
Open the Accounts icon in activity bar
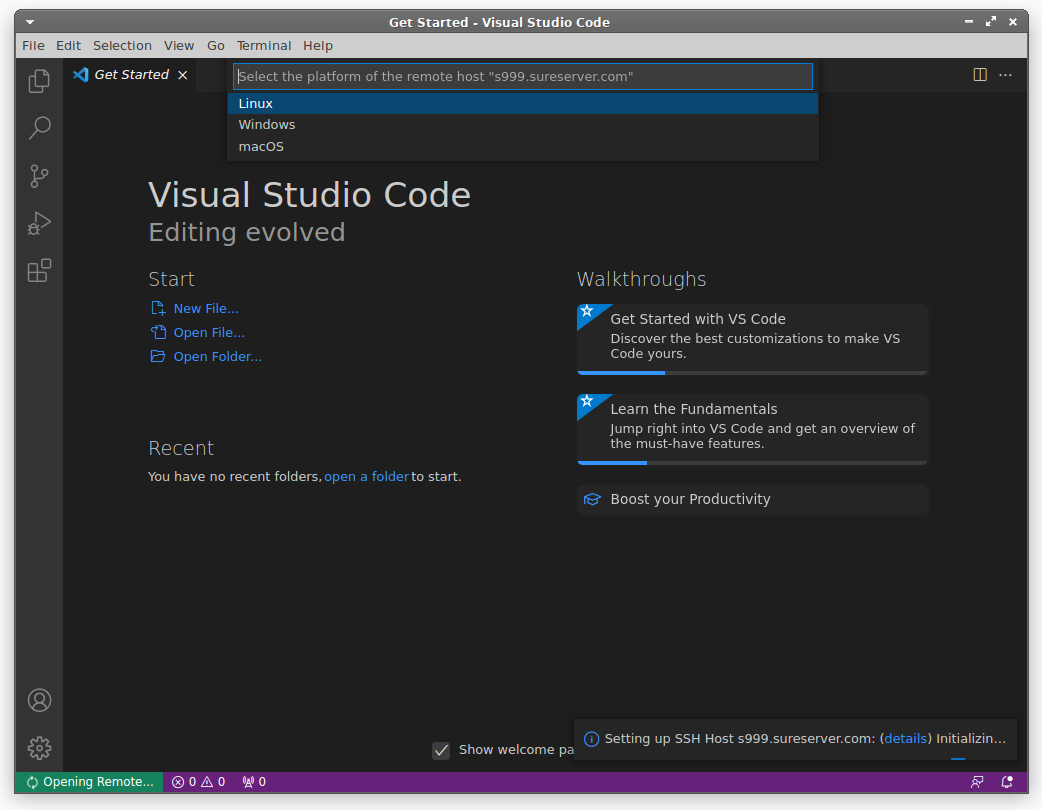click(39, 700)
